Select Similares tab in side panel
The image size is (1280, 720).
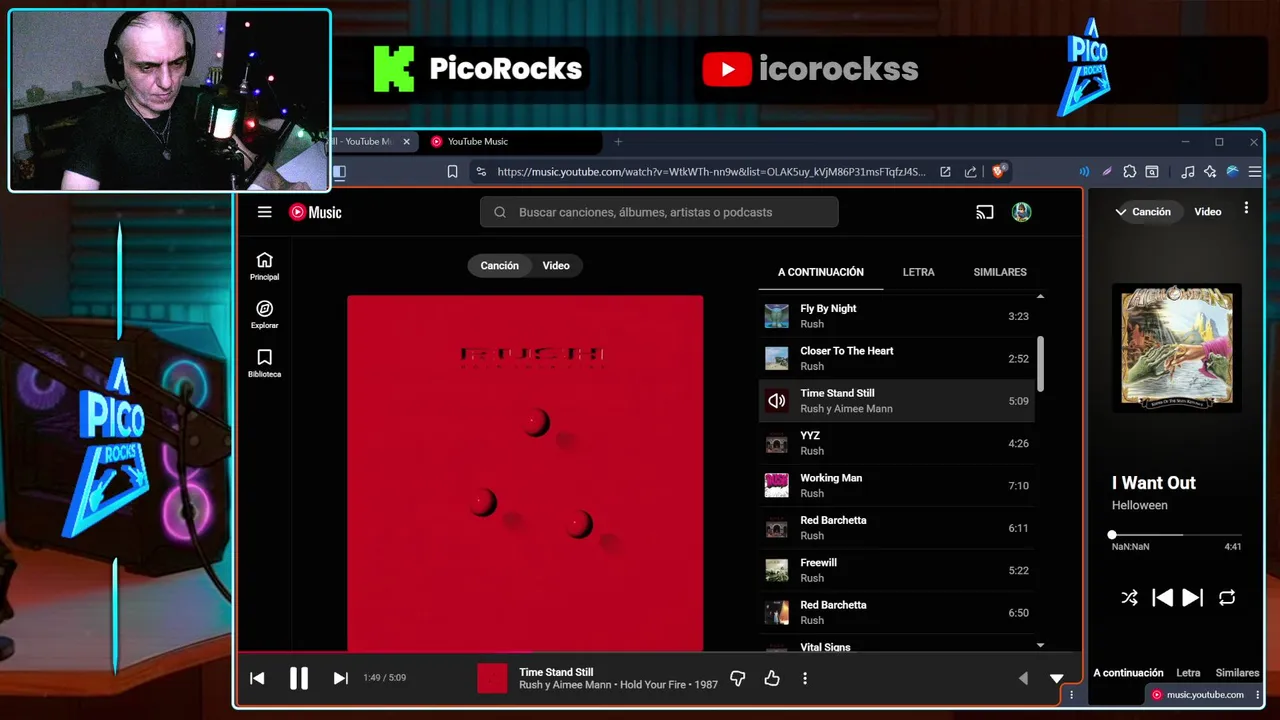tap(1237, 673)
